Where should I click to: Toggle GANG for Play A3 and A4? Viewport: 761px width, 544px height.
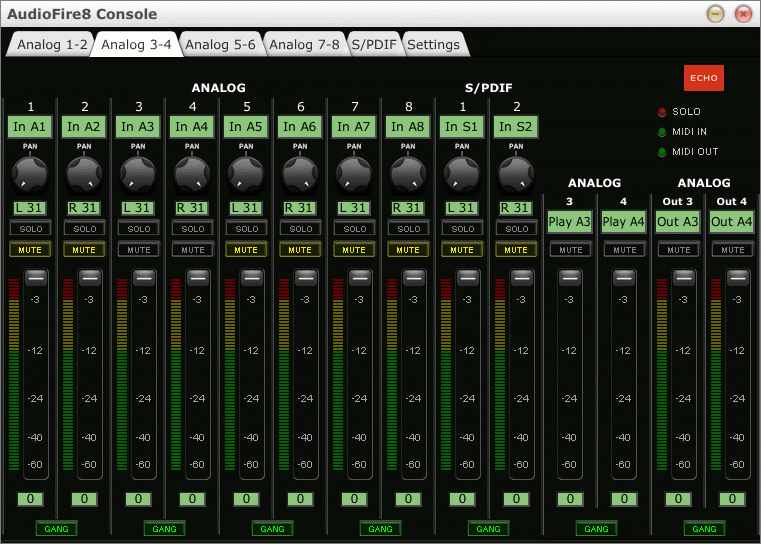coord(596,529)
